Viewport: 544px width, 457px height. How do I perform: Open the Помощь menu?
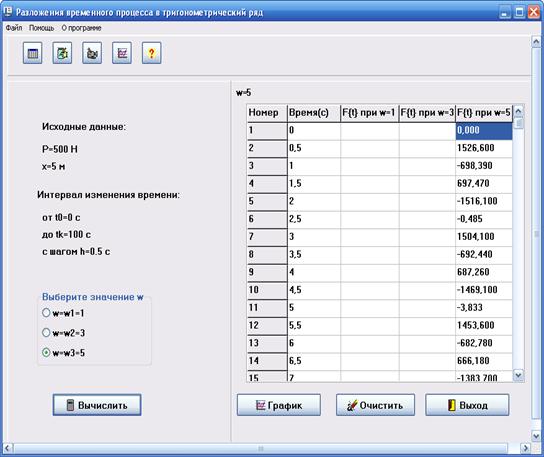pos(41,28)
